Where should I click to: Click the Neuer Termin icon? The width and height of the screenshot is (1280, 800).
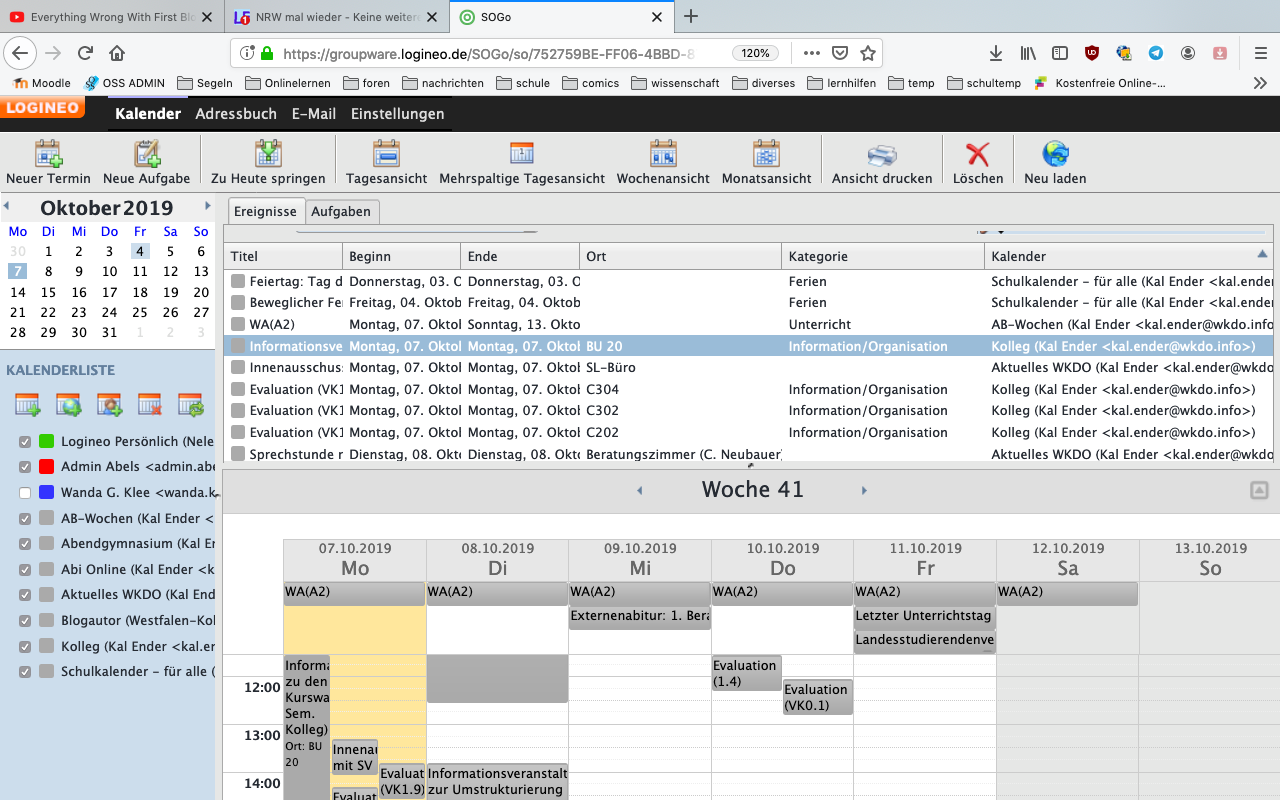[x=48, y=154]
